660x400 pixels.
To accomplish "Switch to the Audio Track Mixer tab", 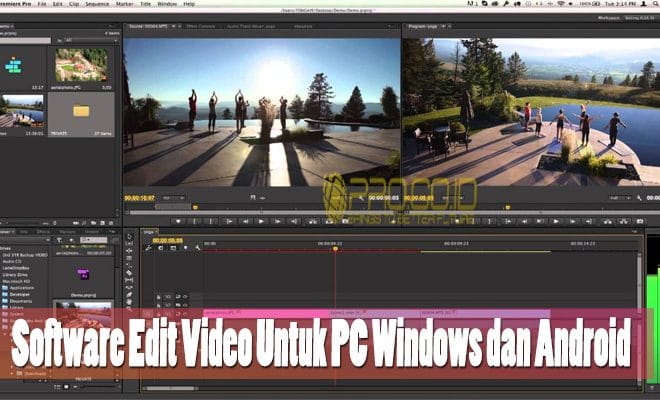I will (x=251, y=26).
